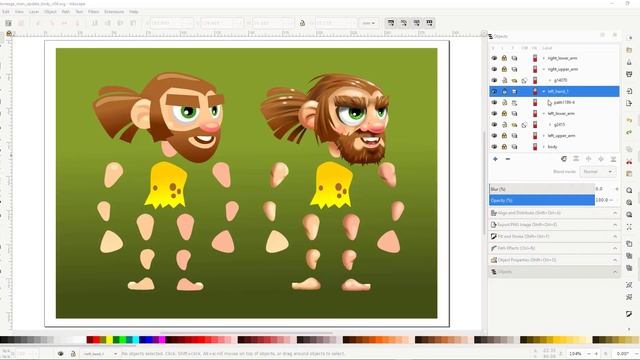Adjust the Blur (%) slider

click(x=542, y=189)
